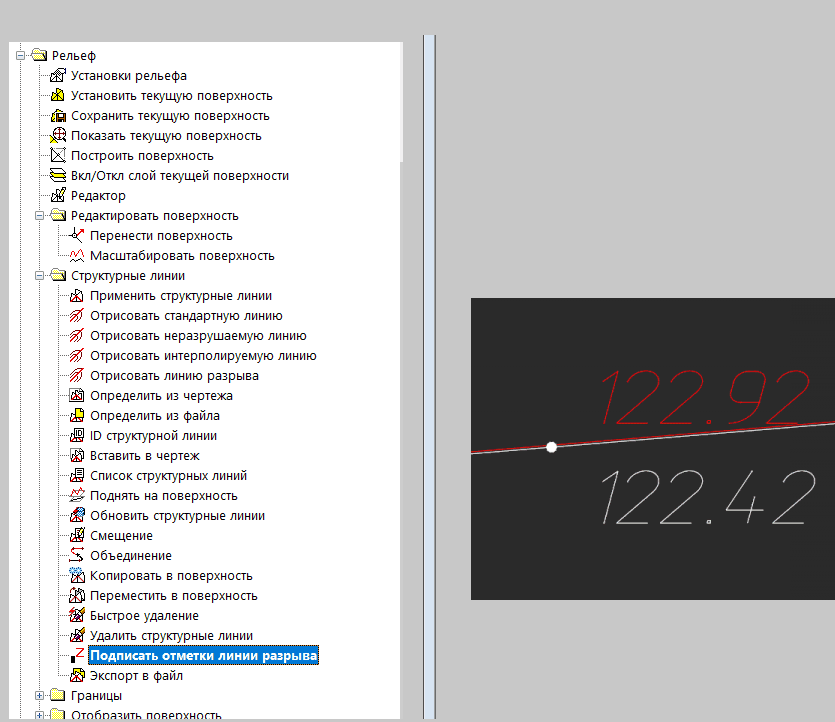This screenshot has height=722, width=835.
Task: Collapse the Структурные линии folder
Action: (40, 276)
